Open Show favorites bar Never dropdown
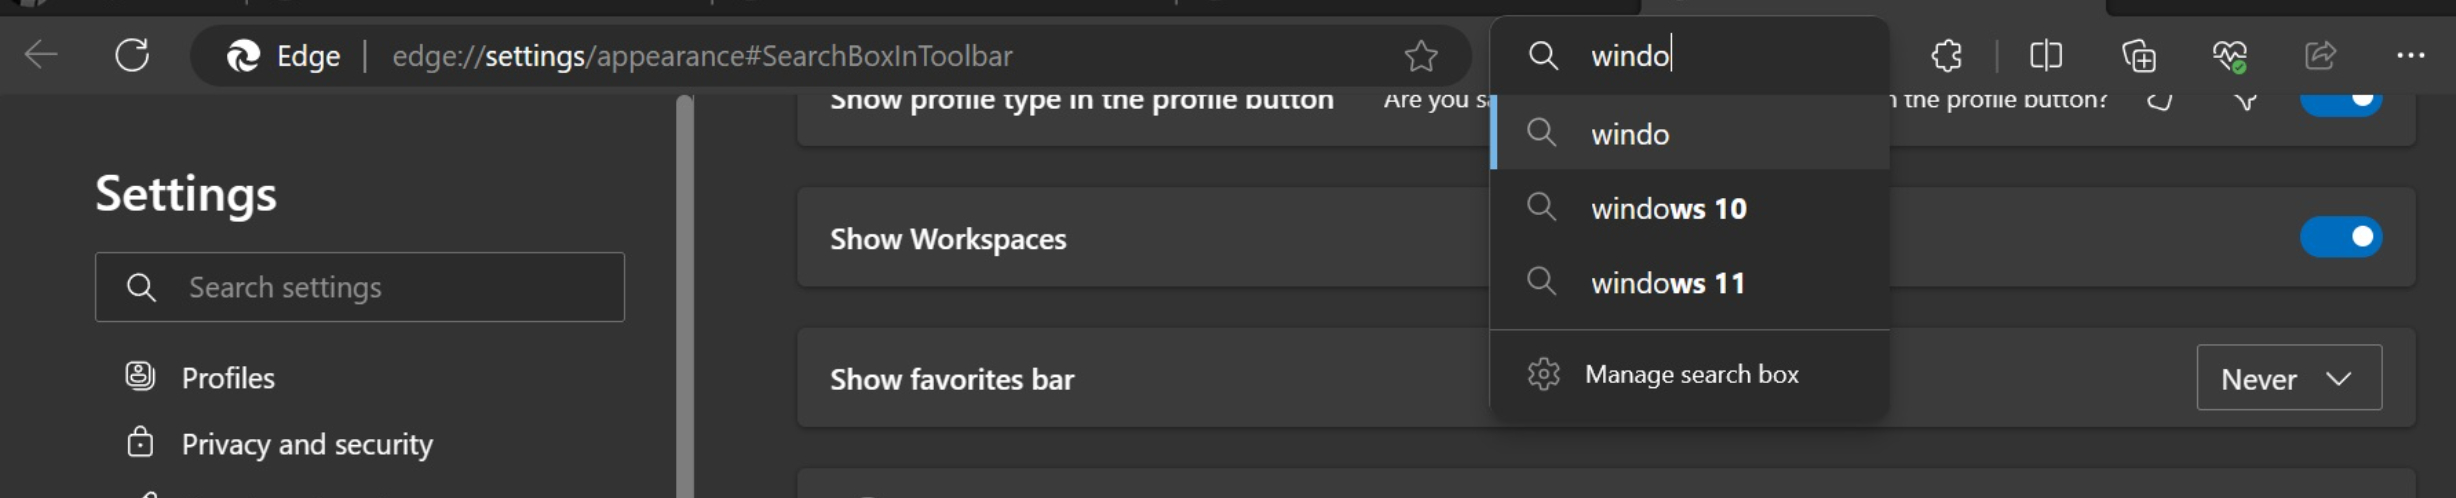The height and width of the screenshot is (498, 2456). pyautogui.click(x=2289, y=378)
